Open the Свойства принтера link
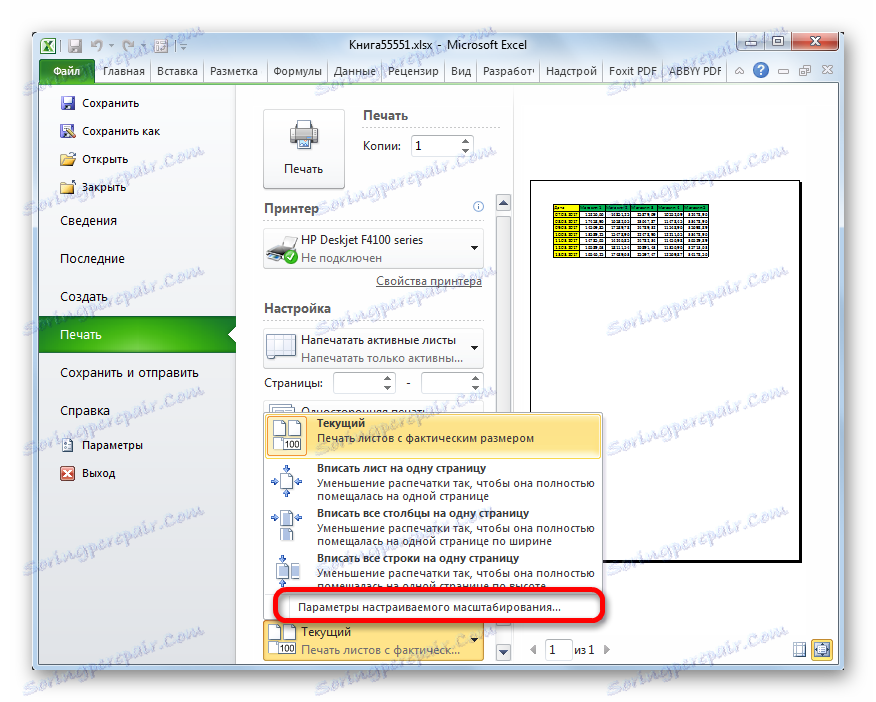The height and width of the screenshot is (702, 876). click(x=429, y=281)
